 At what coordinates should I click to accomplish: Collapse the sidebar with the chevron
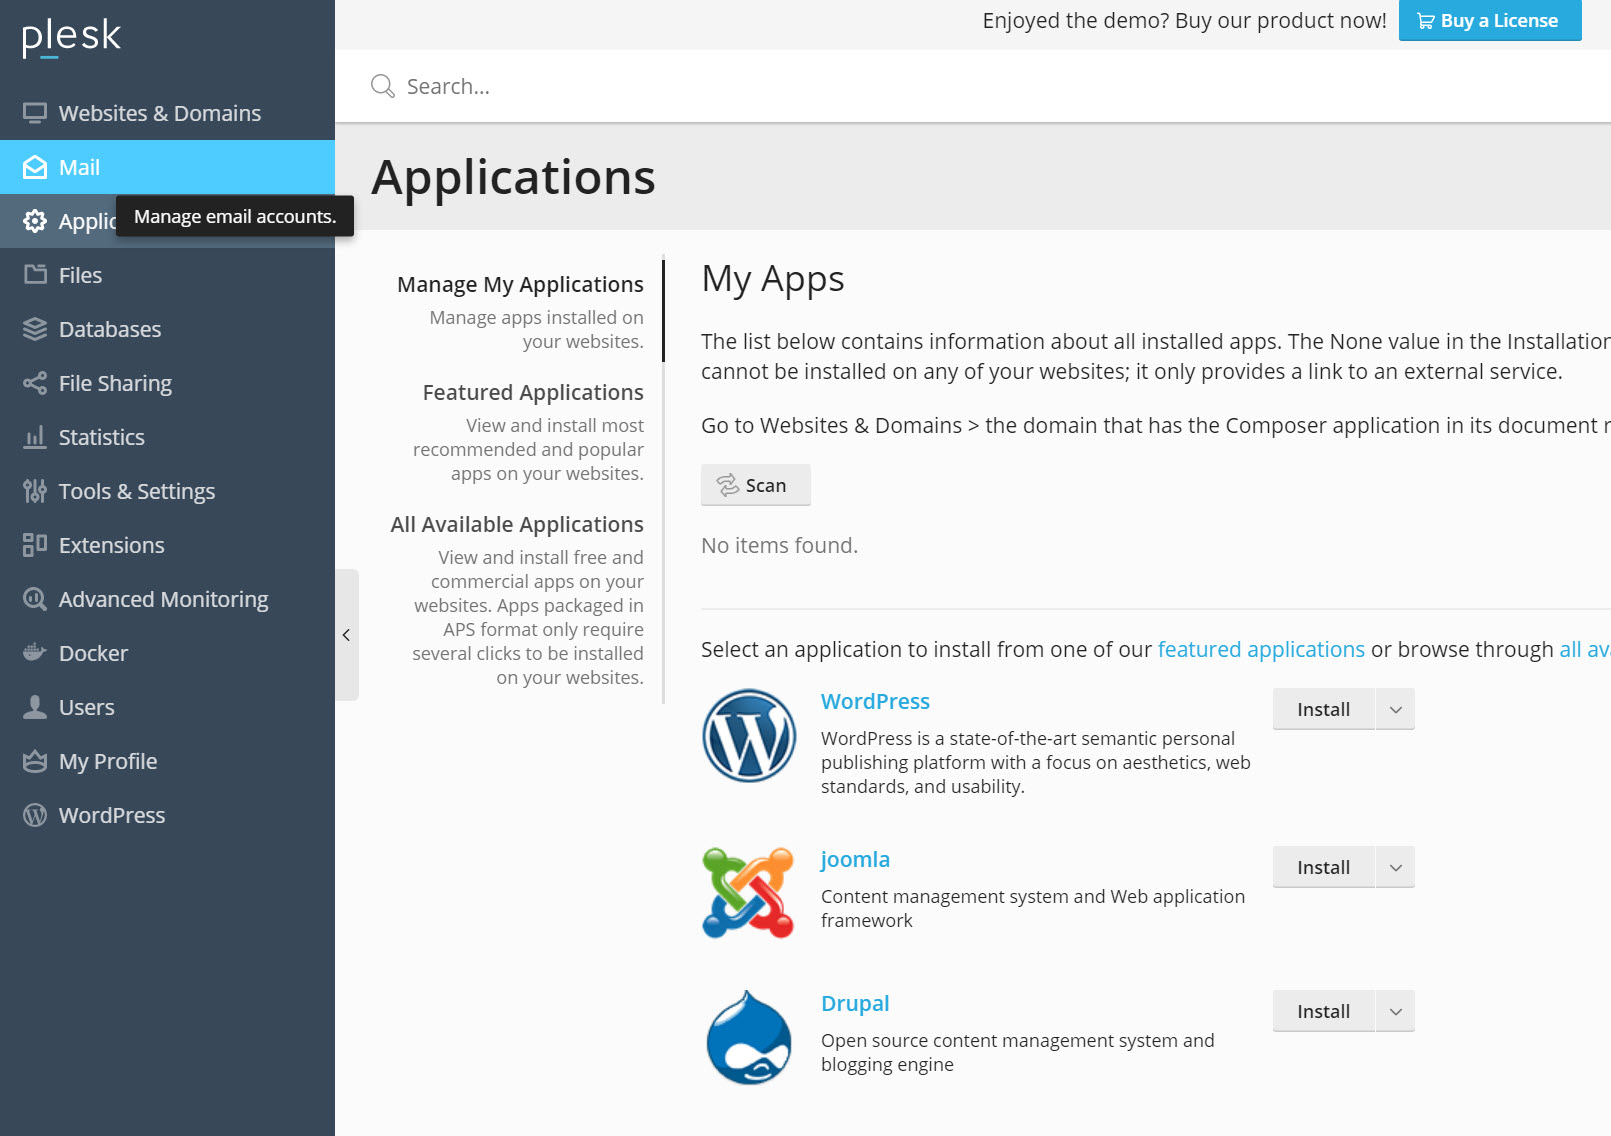[x=346, y=635]
